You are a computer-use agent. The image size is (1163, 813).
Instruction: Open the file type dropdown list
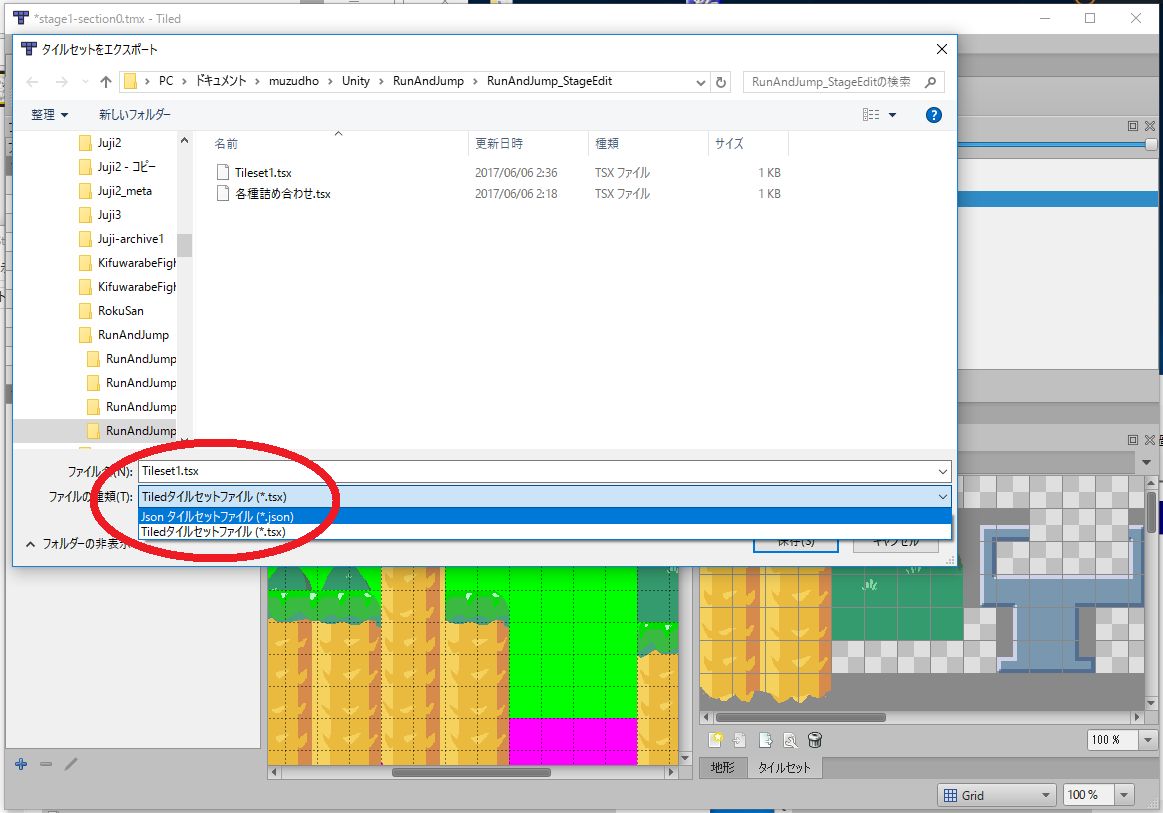pos(942,496)
